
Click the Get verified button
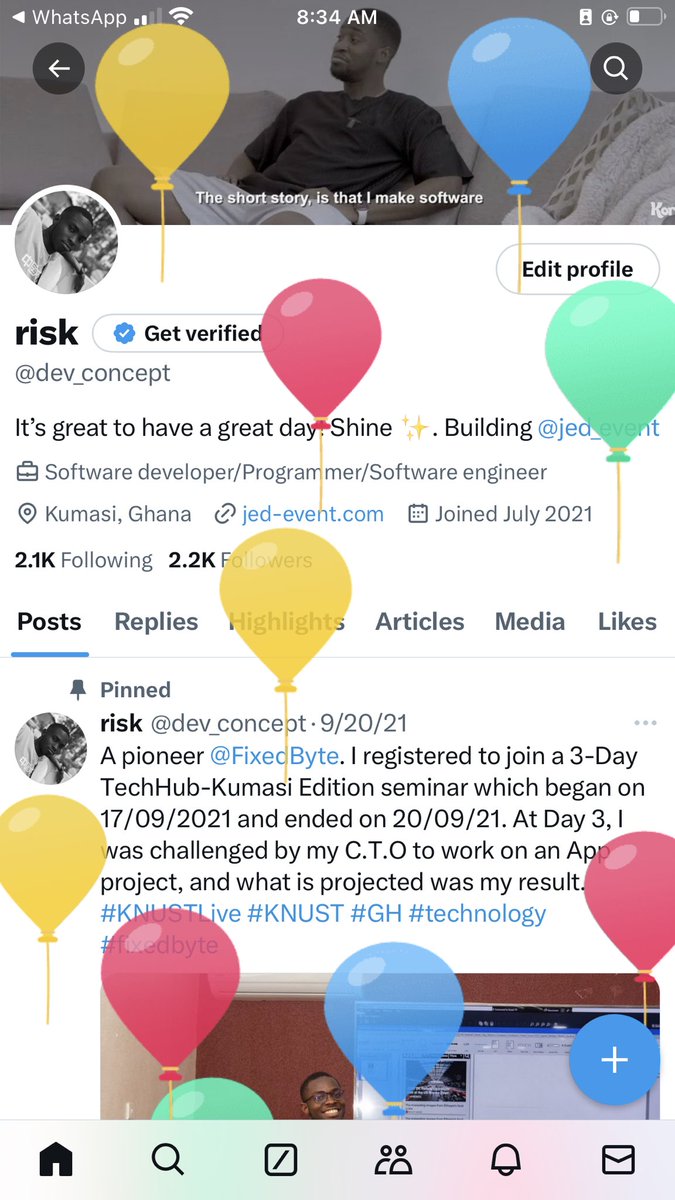(x=188, y=333)
